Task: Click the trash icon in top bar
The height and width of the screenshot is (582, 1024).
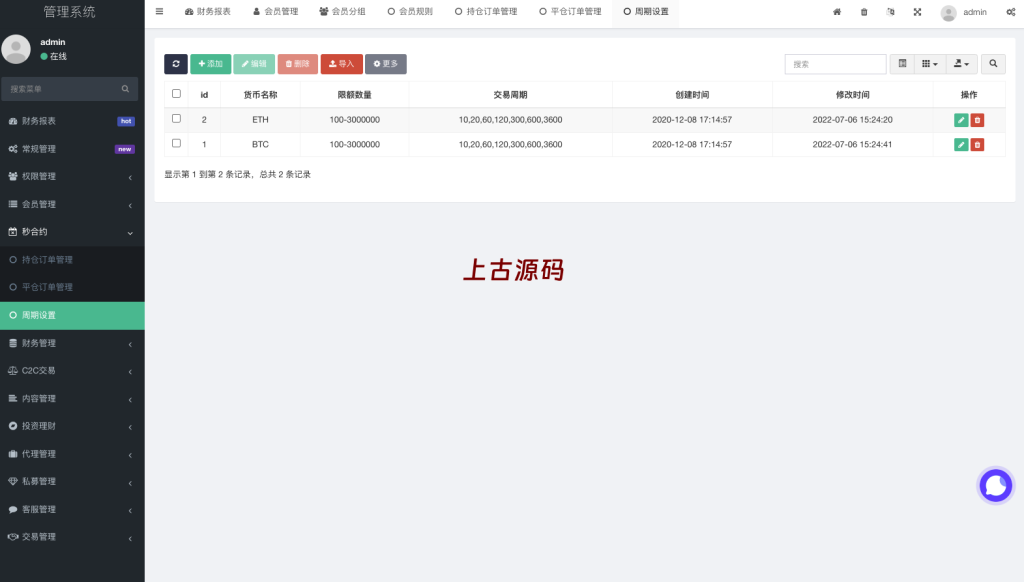Action: coord(864,12)
